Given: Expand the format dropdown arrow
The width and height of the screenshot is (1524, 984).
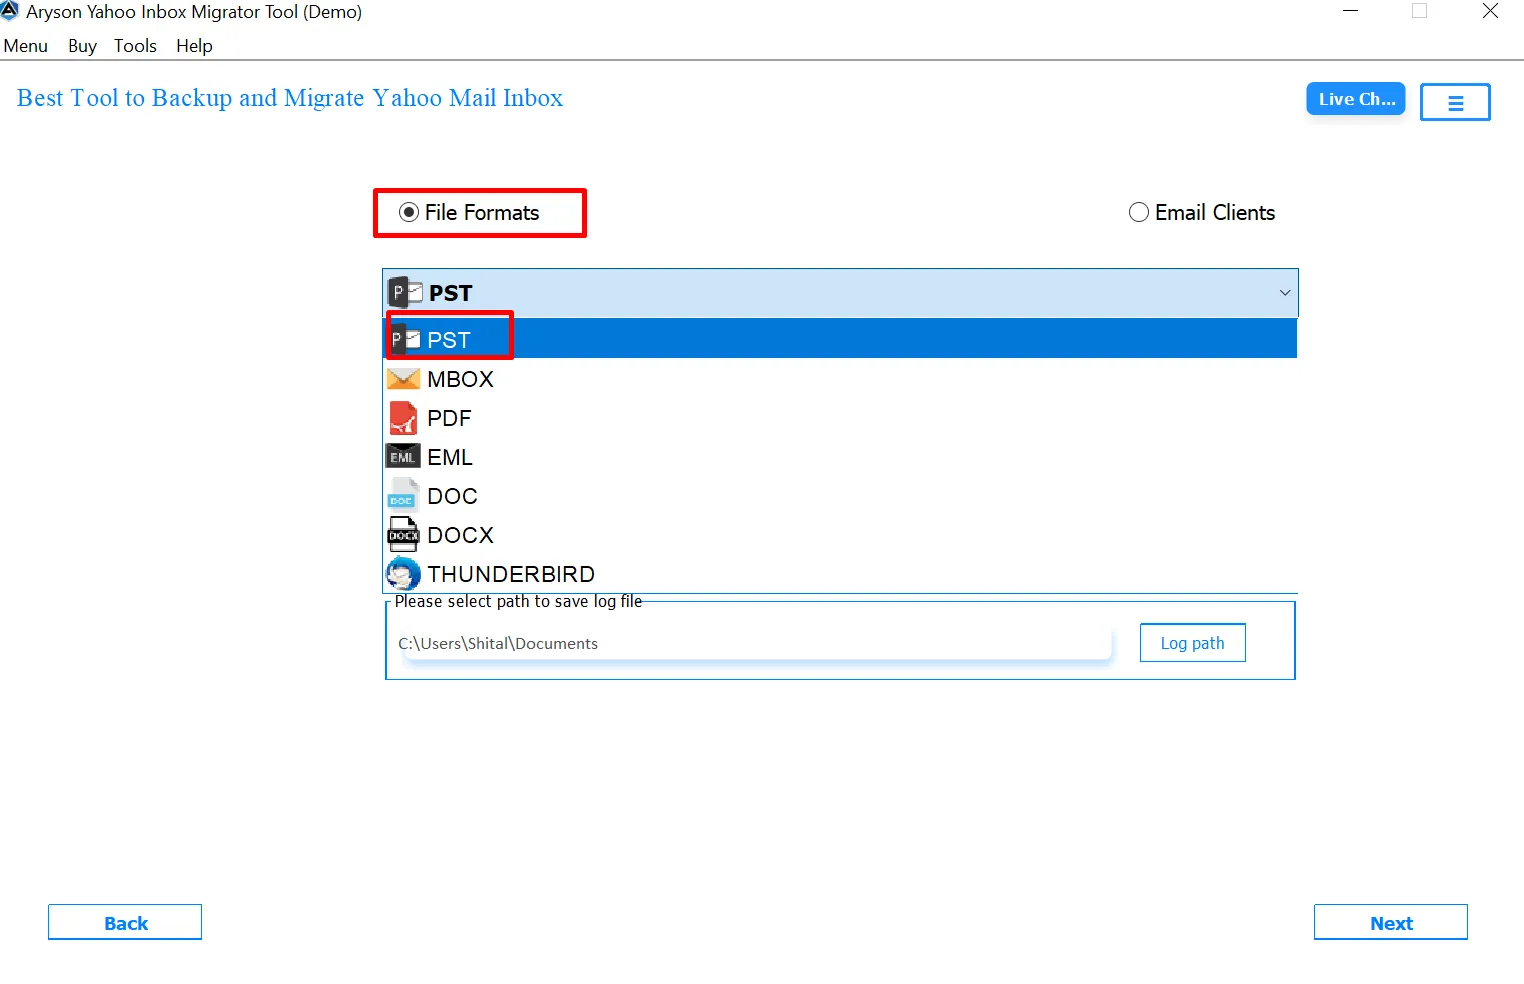Looking at the screenshot, I should pyautogui.click(x=1285, y=293).
